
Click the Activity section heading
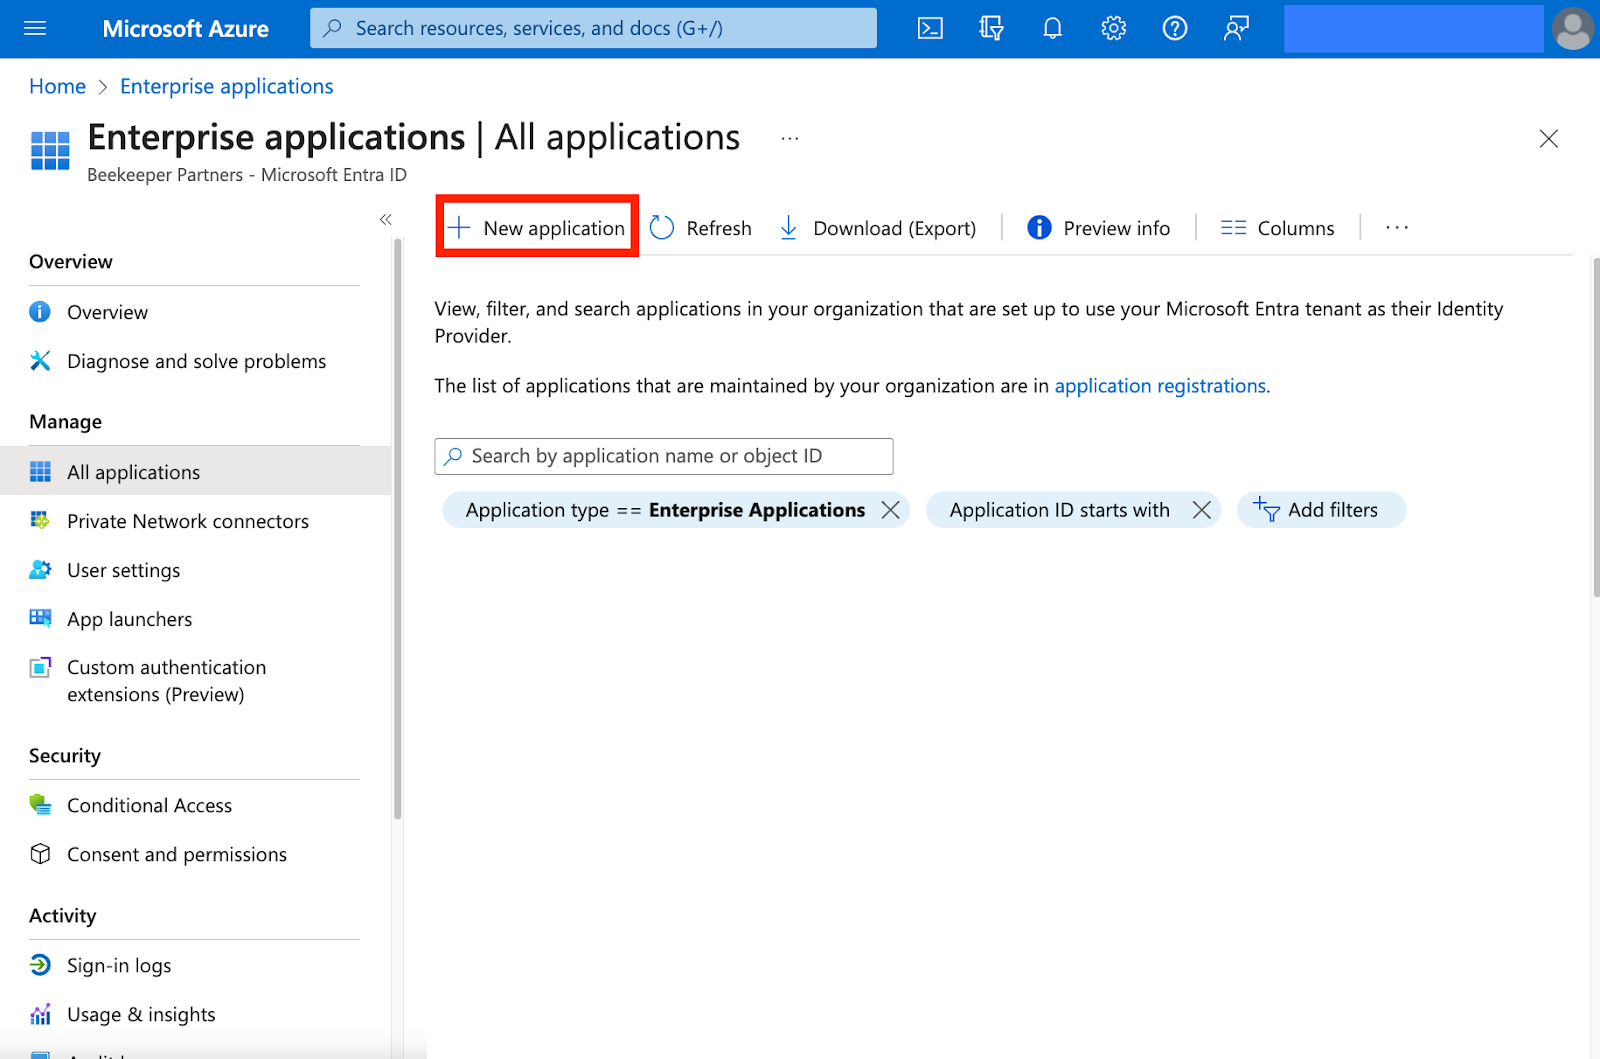click(x=63, y=916)
